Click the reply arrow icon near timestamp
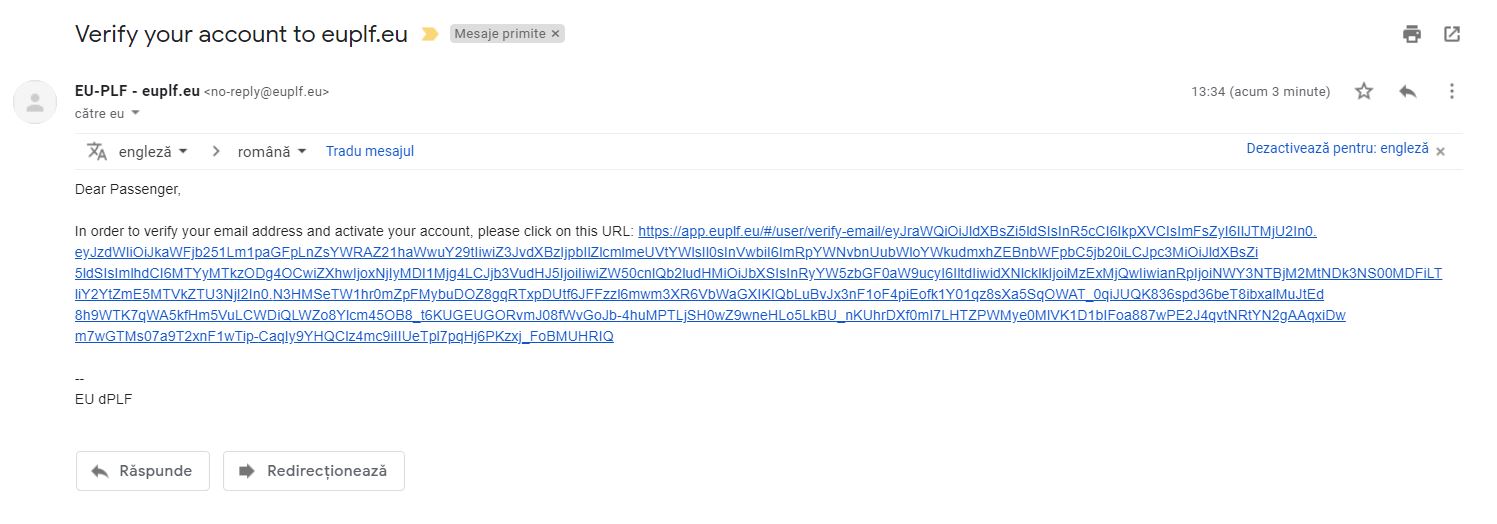1497x524 pixels. [x=1408, y=91]
